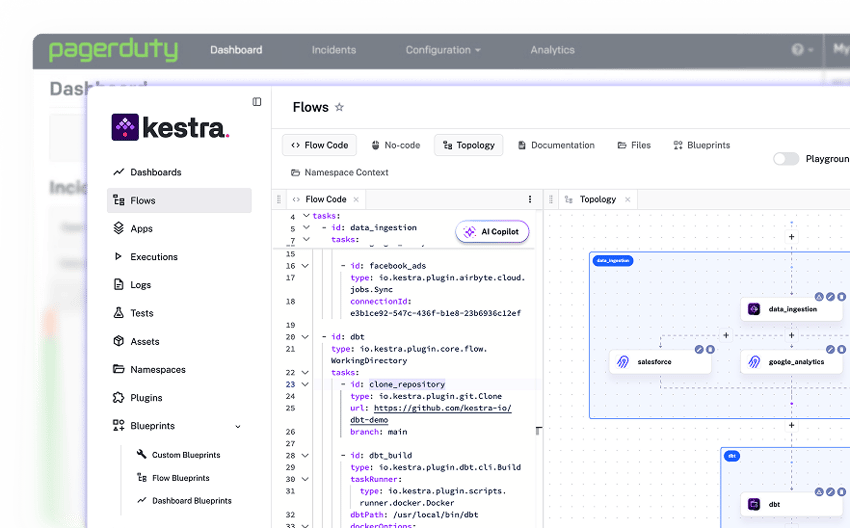Open Custom Blueprints submenu item

[185, 455]
